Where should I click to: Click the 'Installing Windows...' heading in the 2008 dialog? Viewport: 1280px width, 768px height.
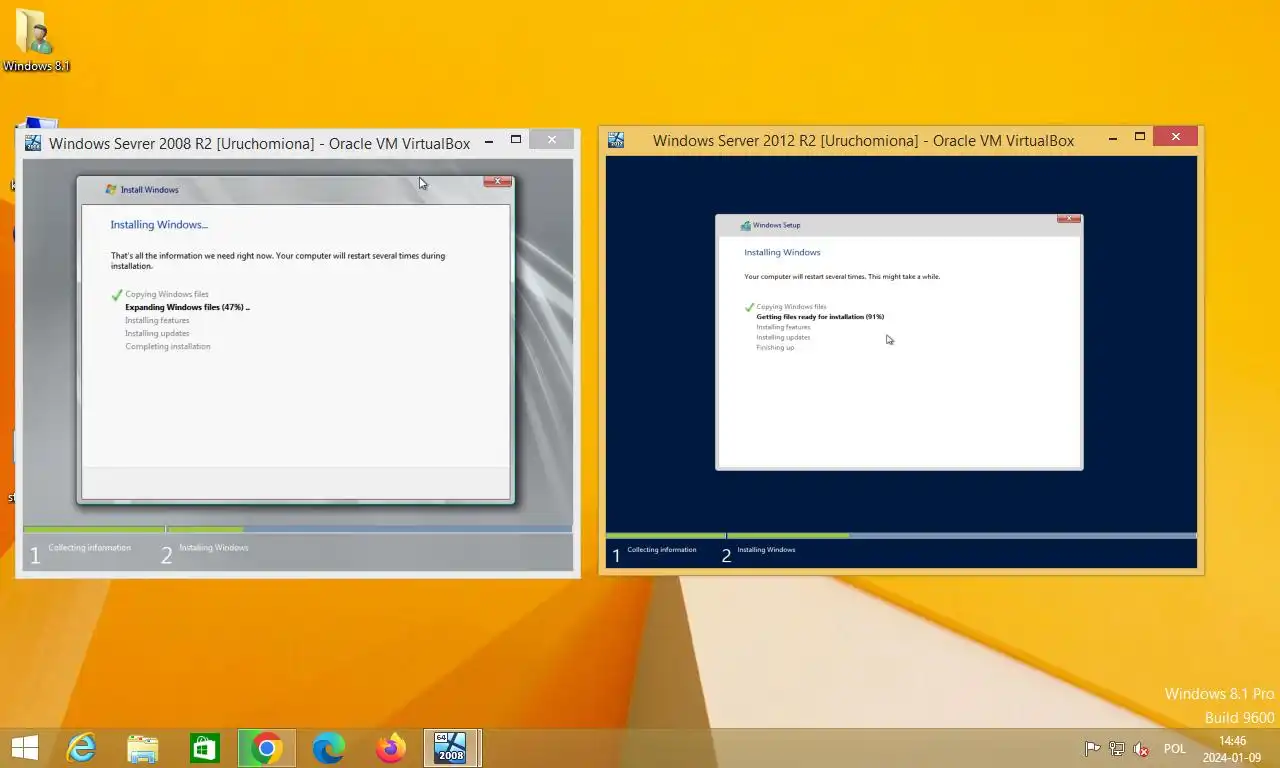[x=159, y=225]
